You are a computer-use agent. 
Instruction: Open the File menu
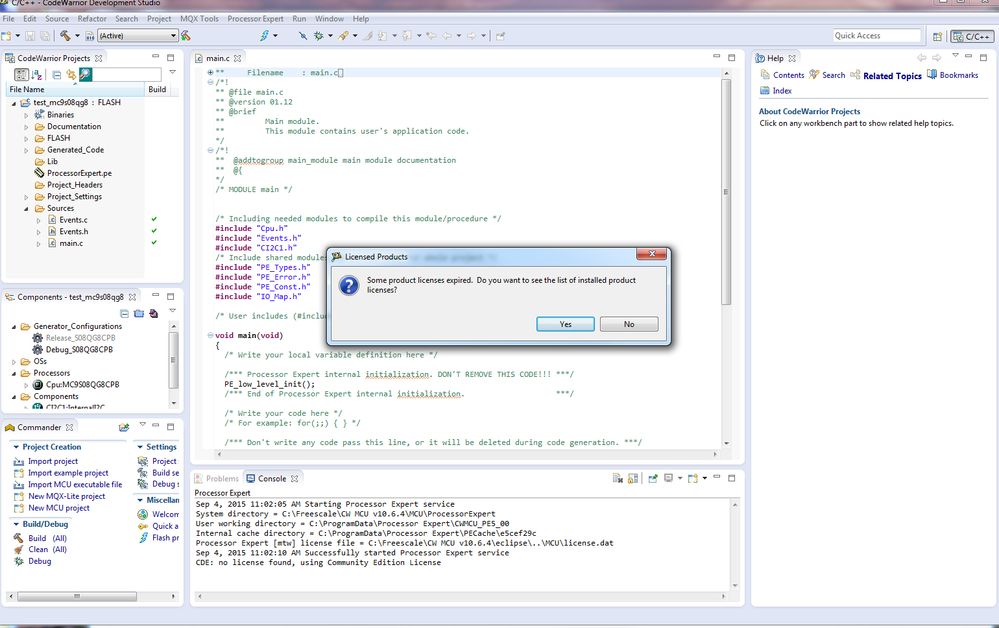coord(8,18)
